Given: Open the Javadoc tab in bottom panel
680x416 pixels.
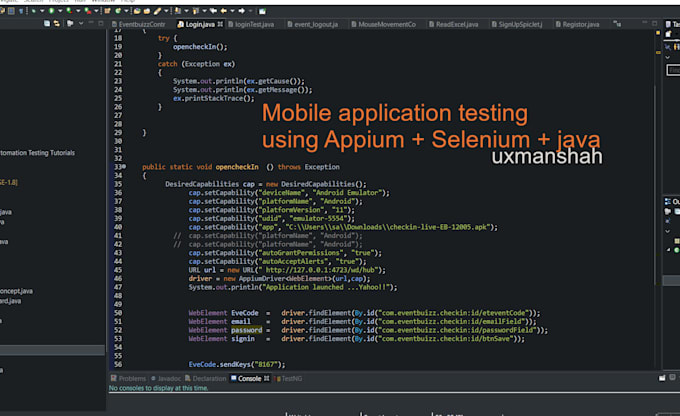Looking at the screenshot, I should (x=166, y=378).
